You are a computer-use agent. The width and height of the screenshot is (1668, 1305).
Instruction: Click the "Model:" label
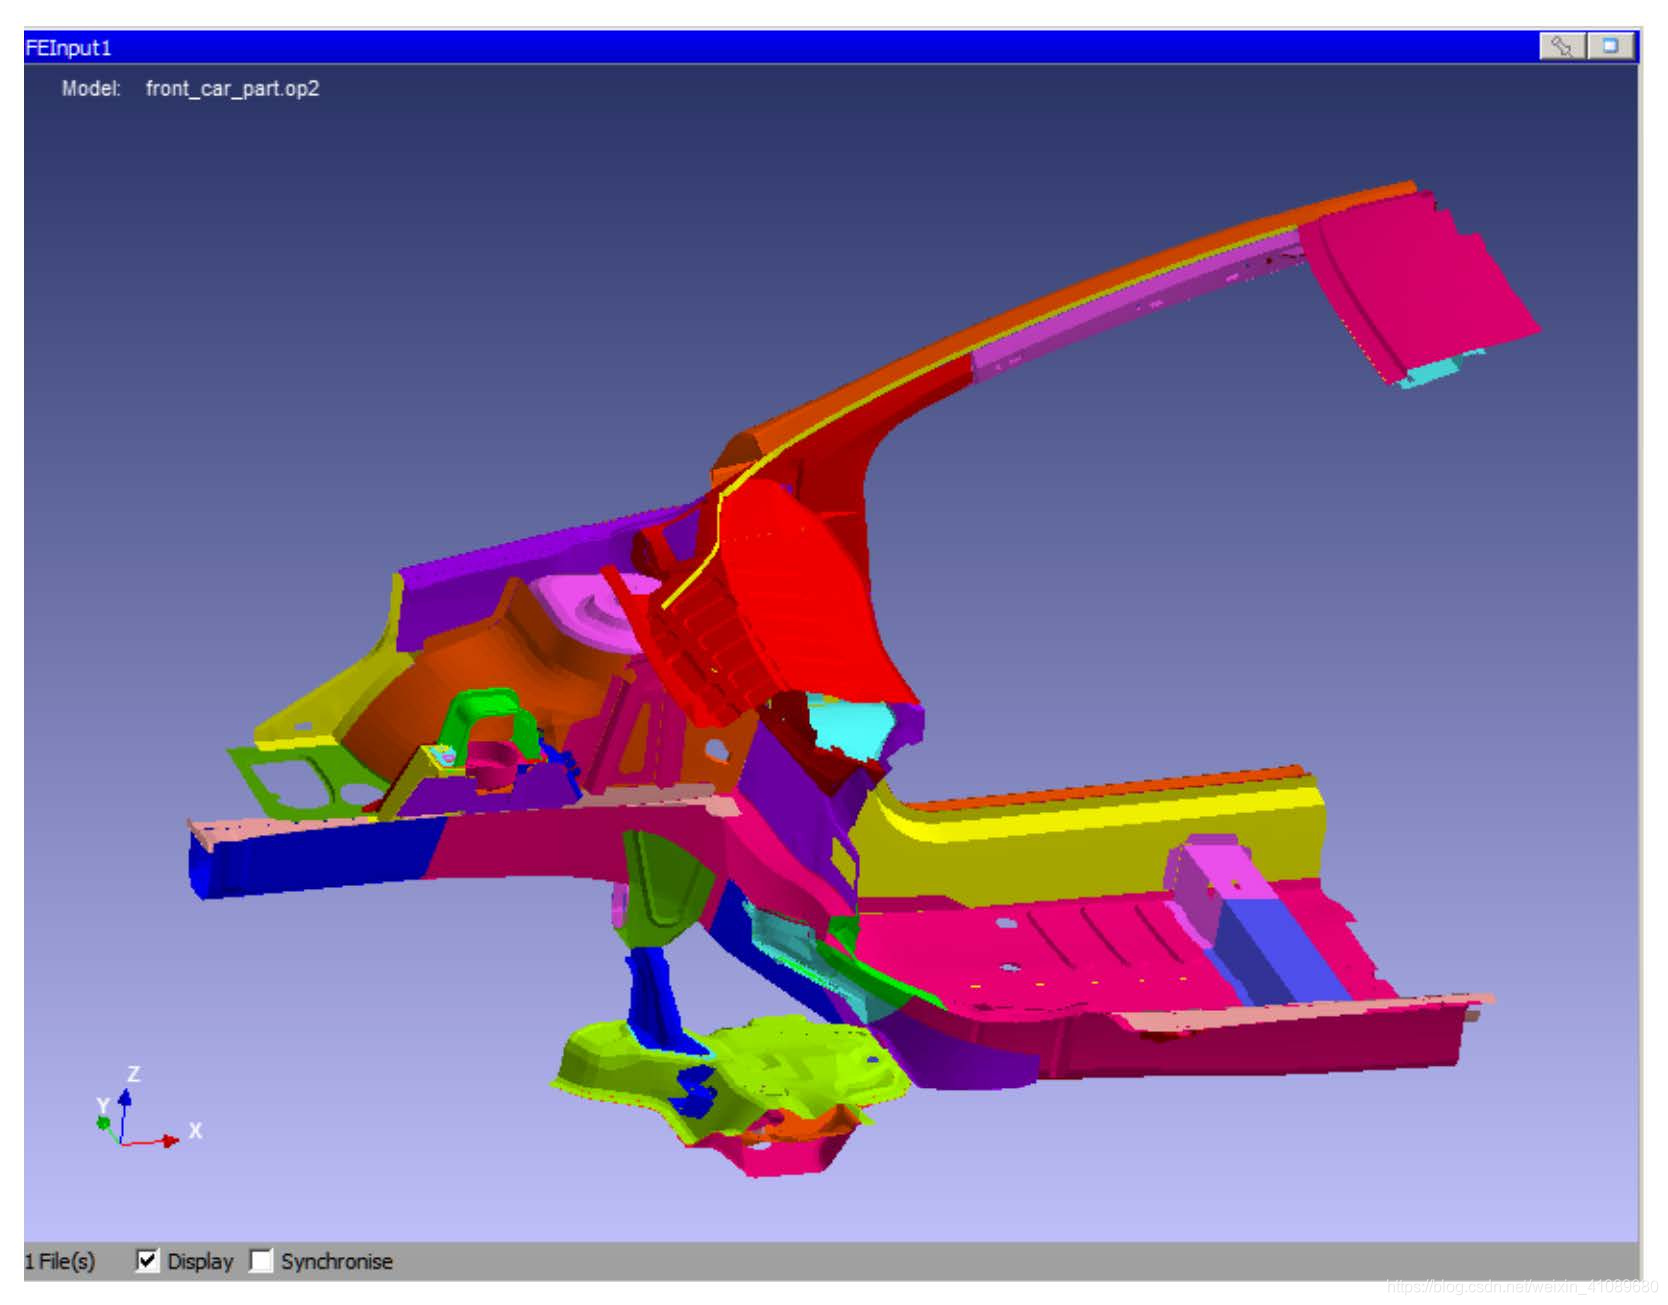(x=91, y=88)
